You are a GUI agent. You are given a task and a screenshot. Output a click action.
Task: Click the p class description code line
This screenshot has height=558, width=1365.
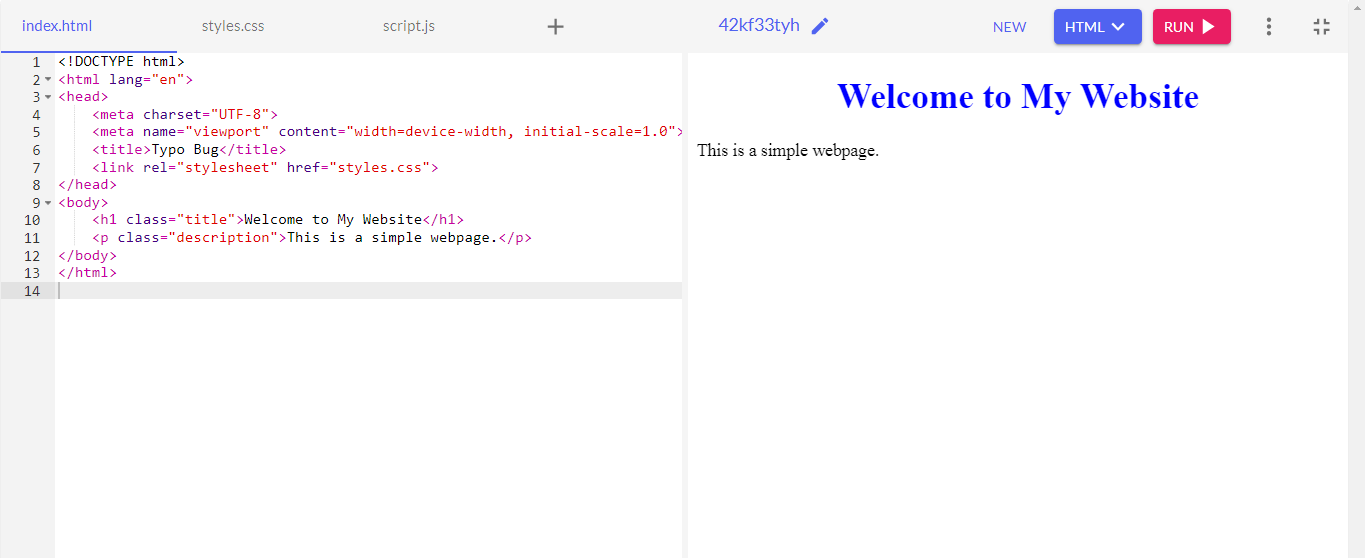click(x=312, y=238)
